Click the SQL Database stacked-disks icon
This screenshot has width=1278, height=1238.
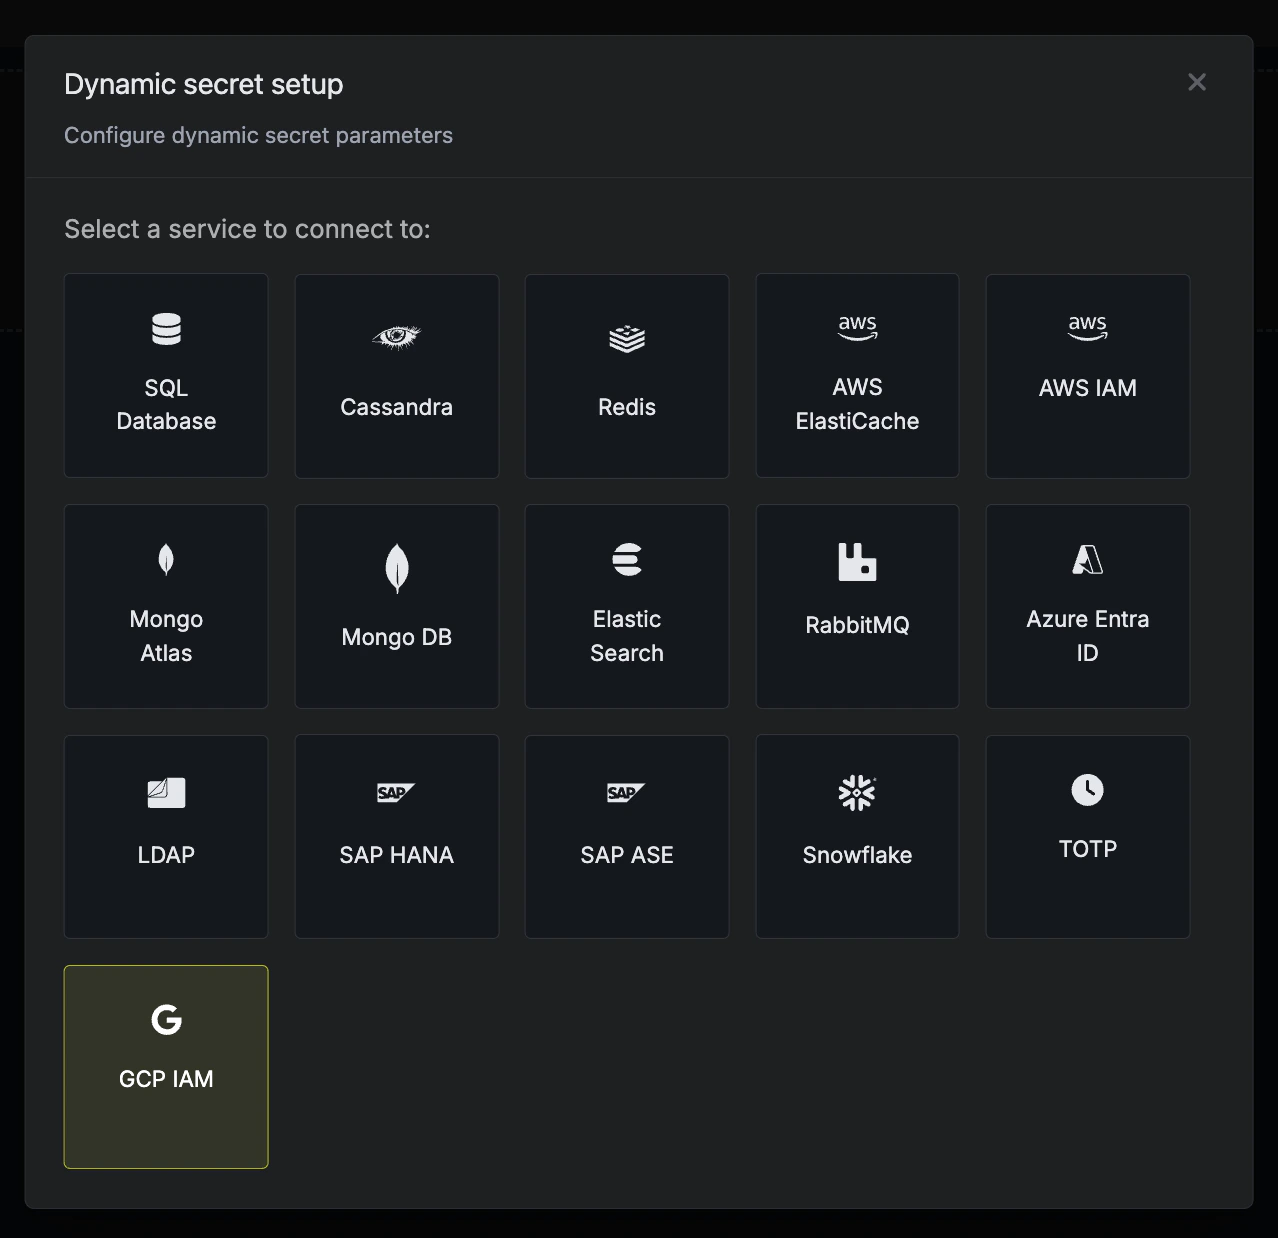[x=166, y=329]
